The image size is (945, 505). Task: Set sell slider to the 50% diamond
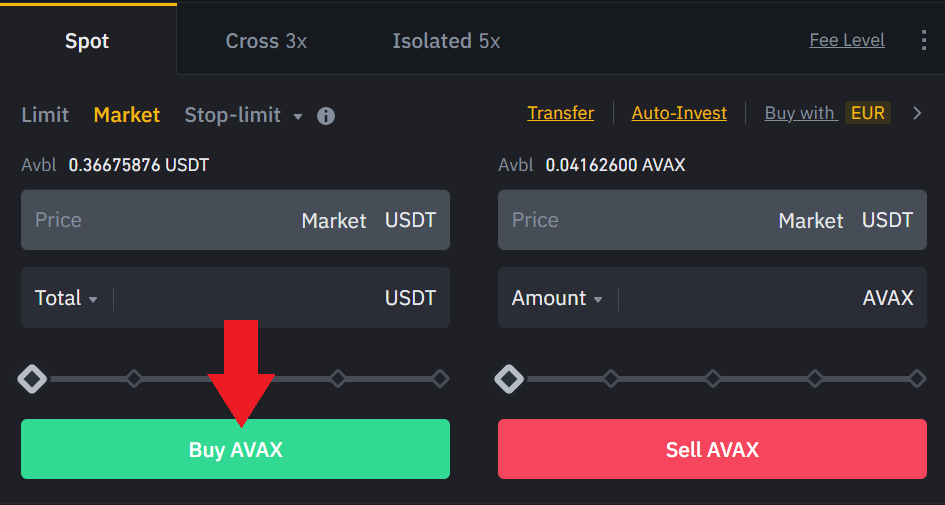point(713,379)
